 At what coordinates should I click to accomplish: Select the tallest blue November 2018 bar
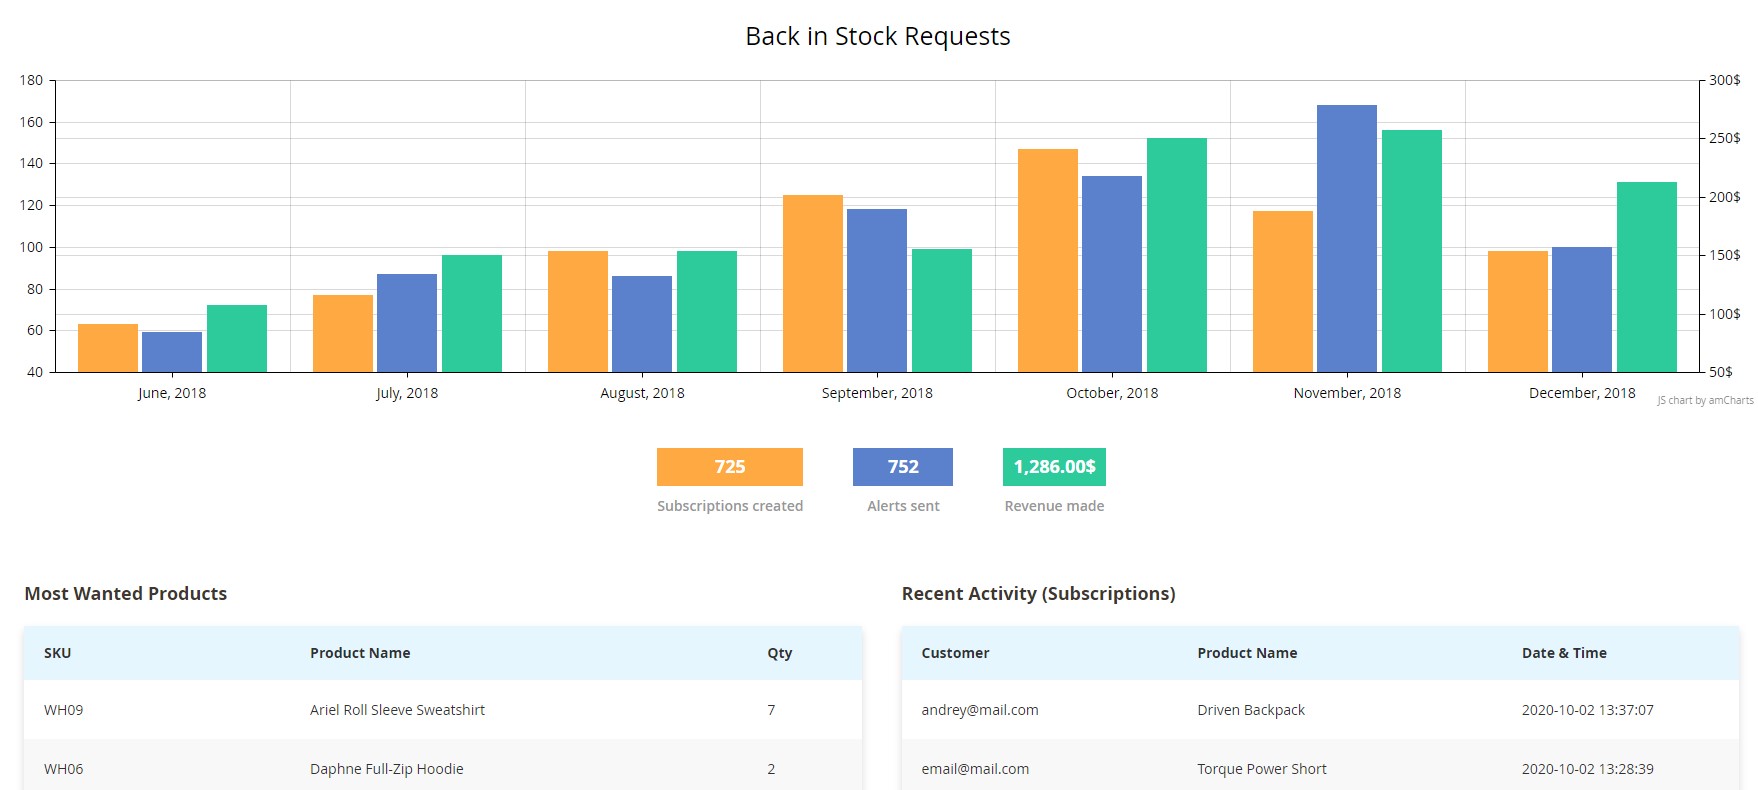1347,238
